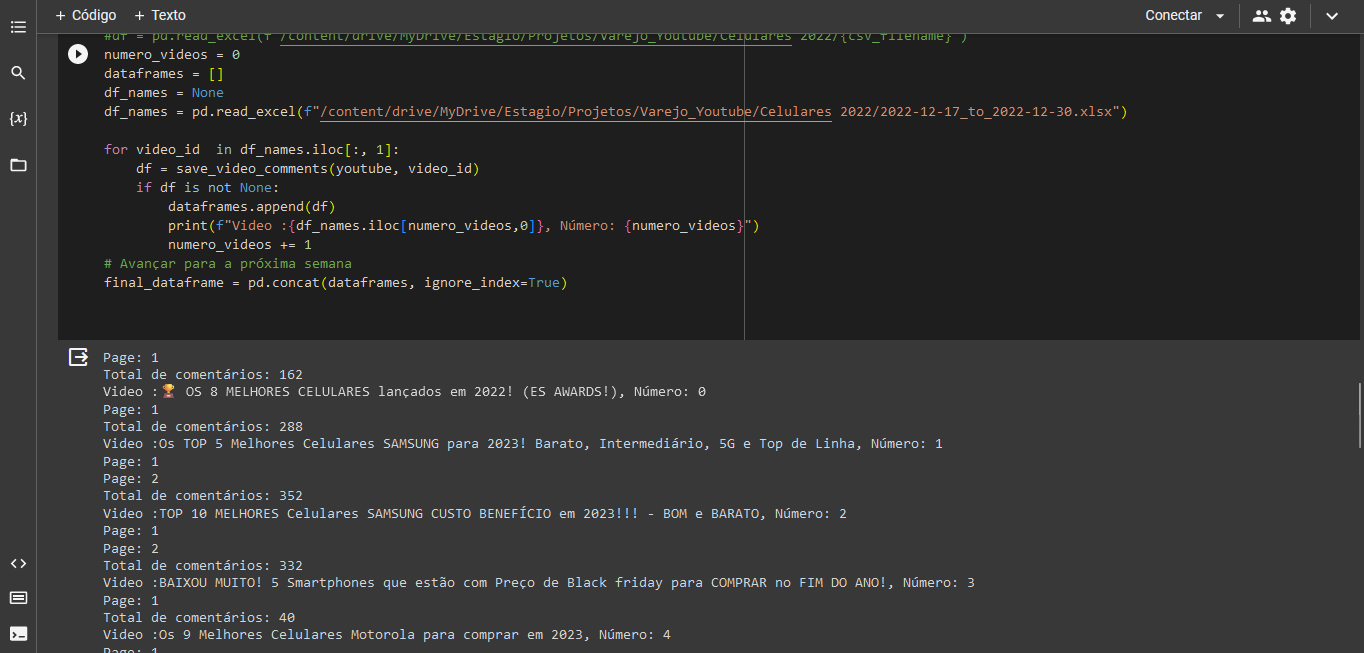
Task: Open the notebook search panel
Action: tap(18, 72)
